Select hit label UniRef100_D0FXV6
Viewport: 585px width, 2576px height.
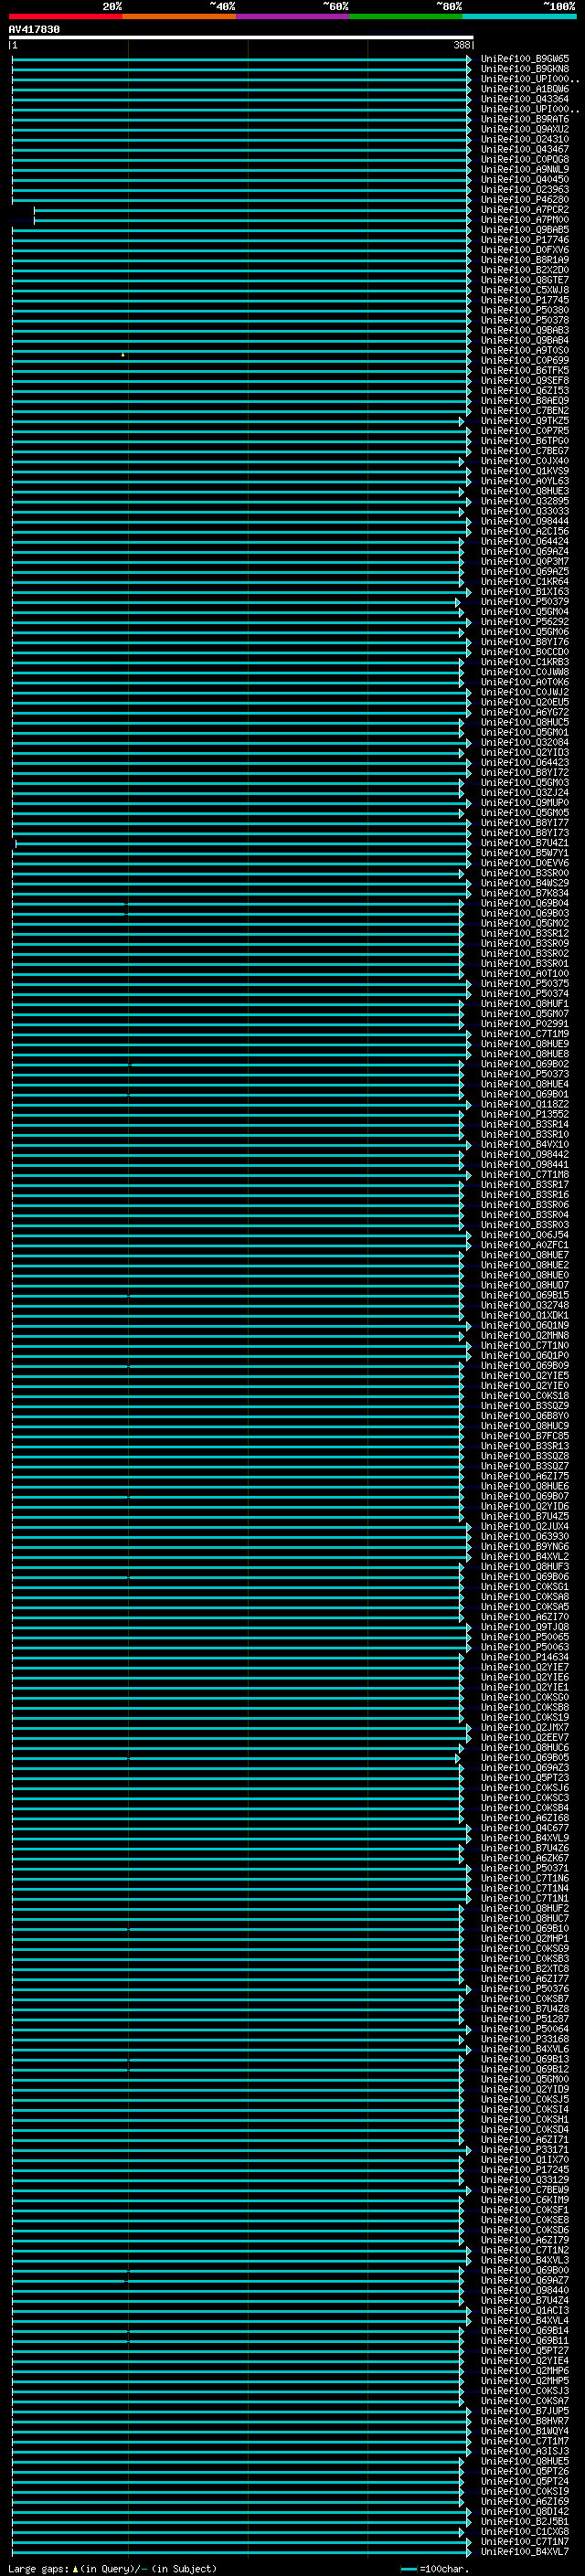click(525, 250)
